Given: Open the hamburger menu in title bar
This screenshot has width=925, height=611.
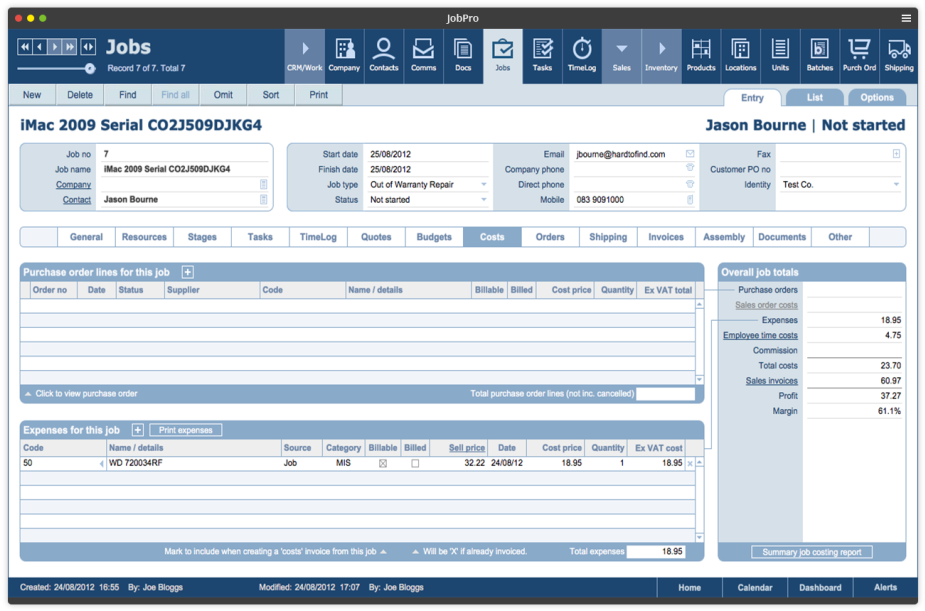Looking at the screenshot, I should point(906,18).
